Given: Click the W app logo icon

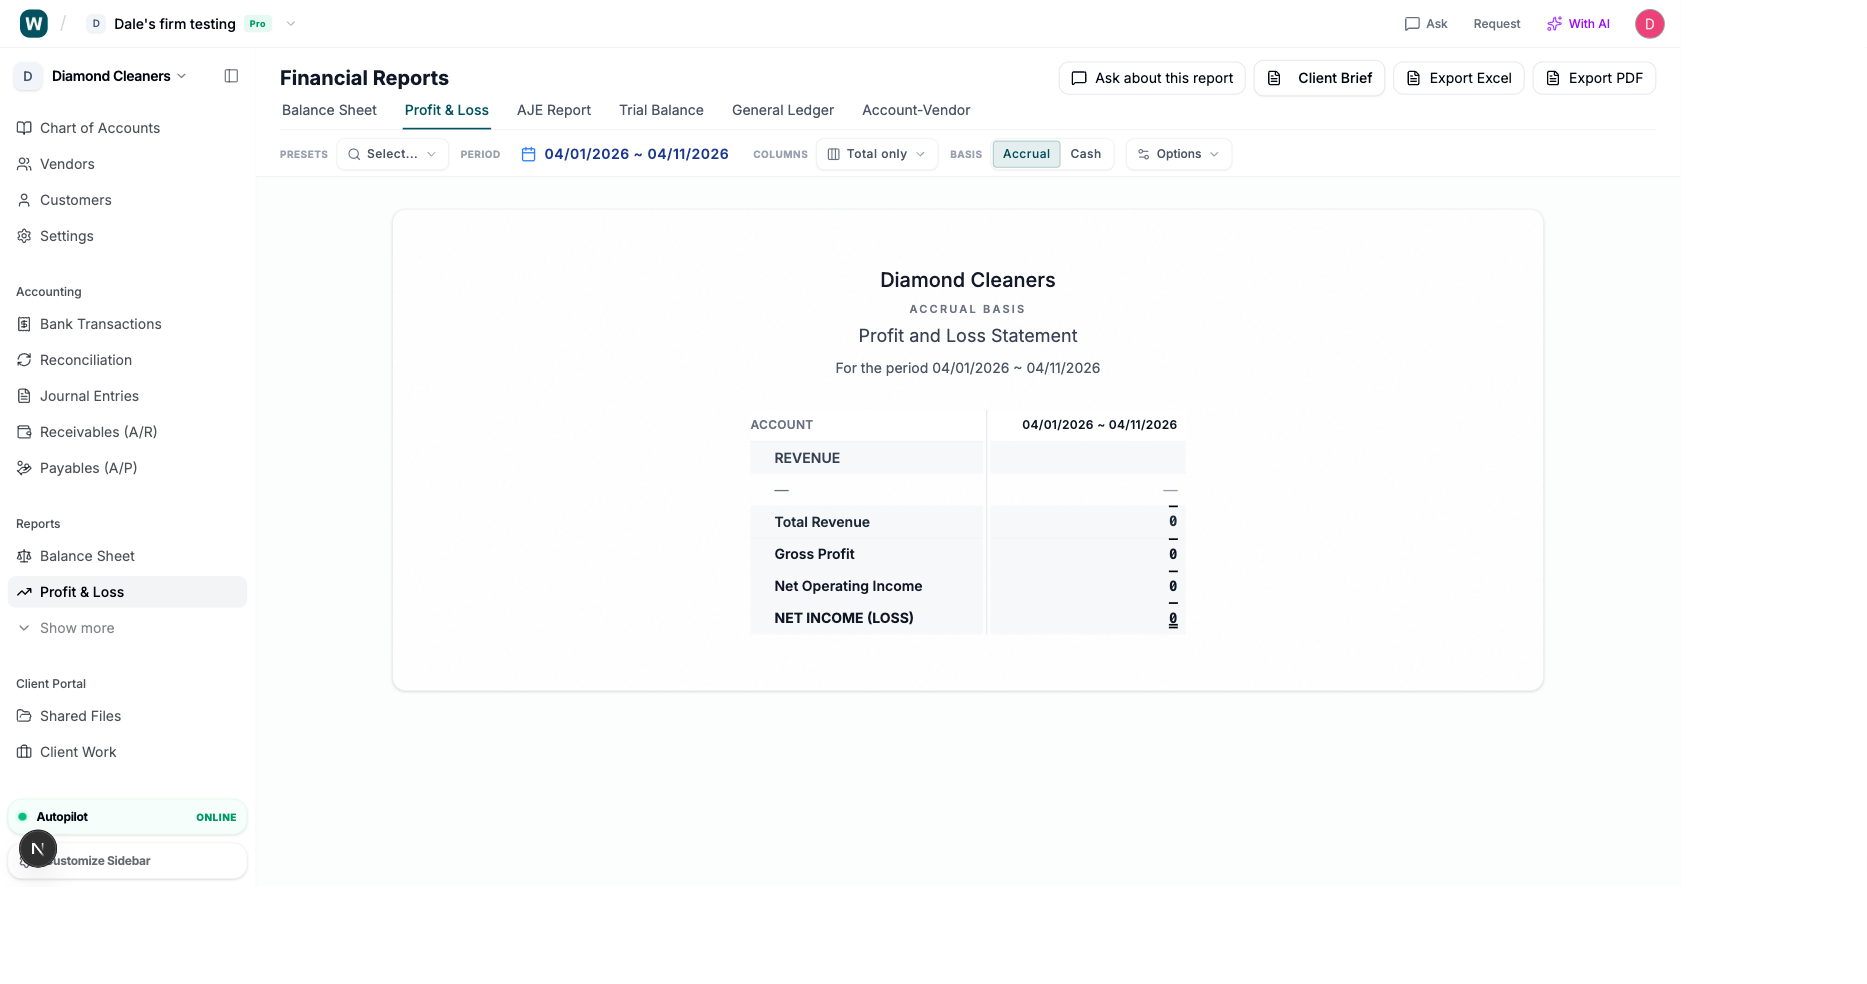Looking at the screenshot, I should (34, 24).
